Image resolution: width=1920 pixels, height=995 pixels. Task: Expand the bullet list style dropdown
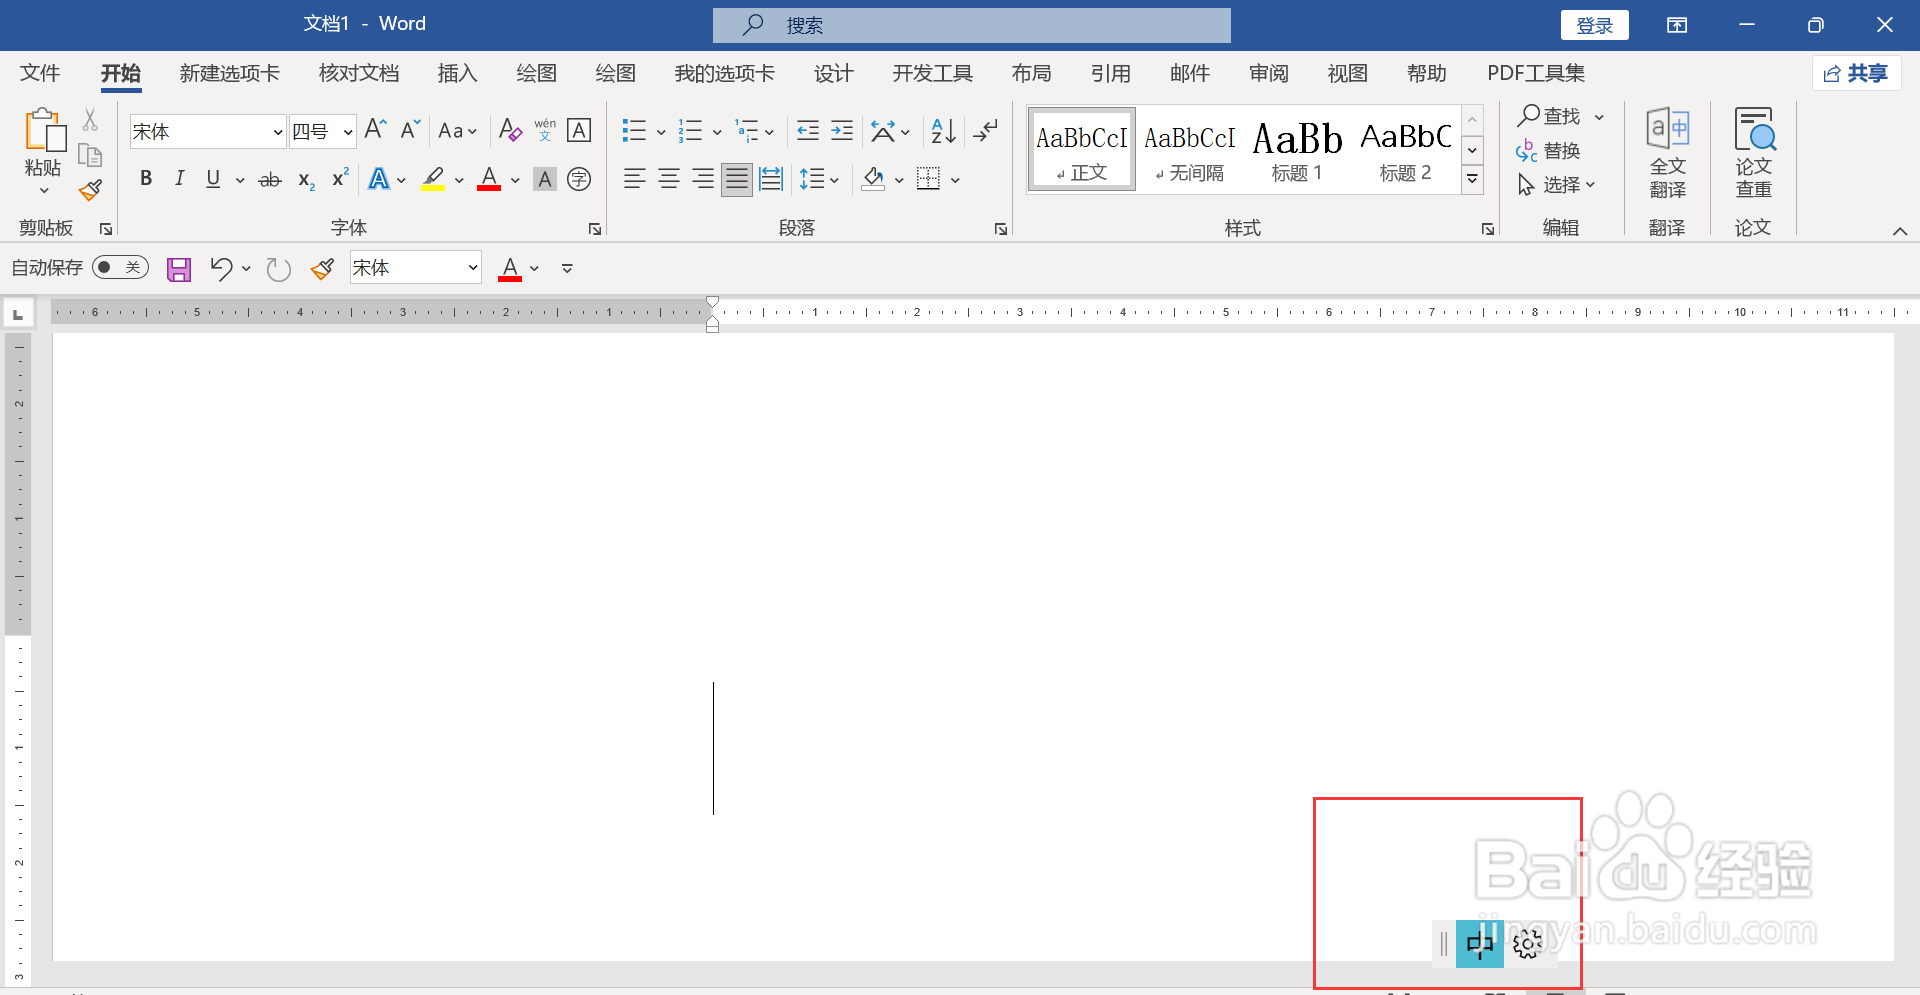coord(661,132)
